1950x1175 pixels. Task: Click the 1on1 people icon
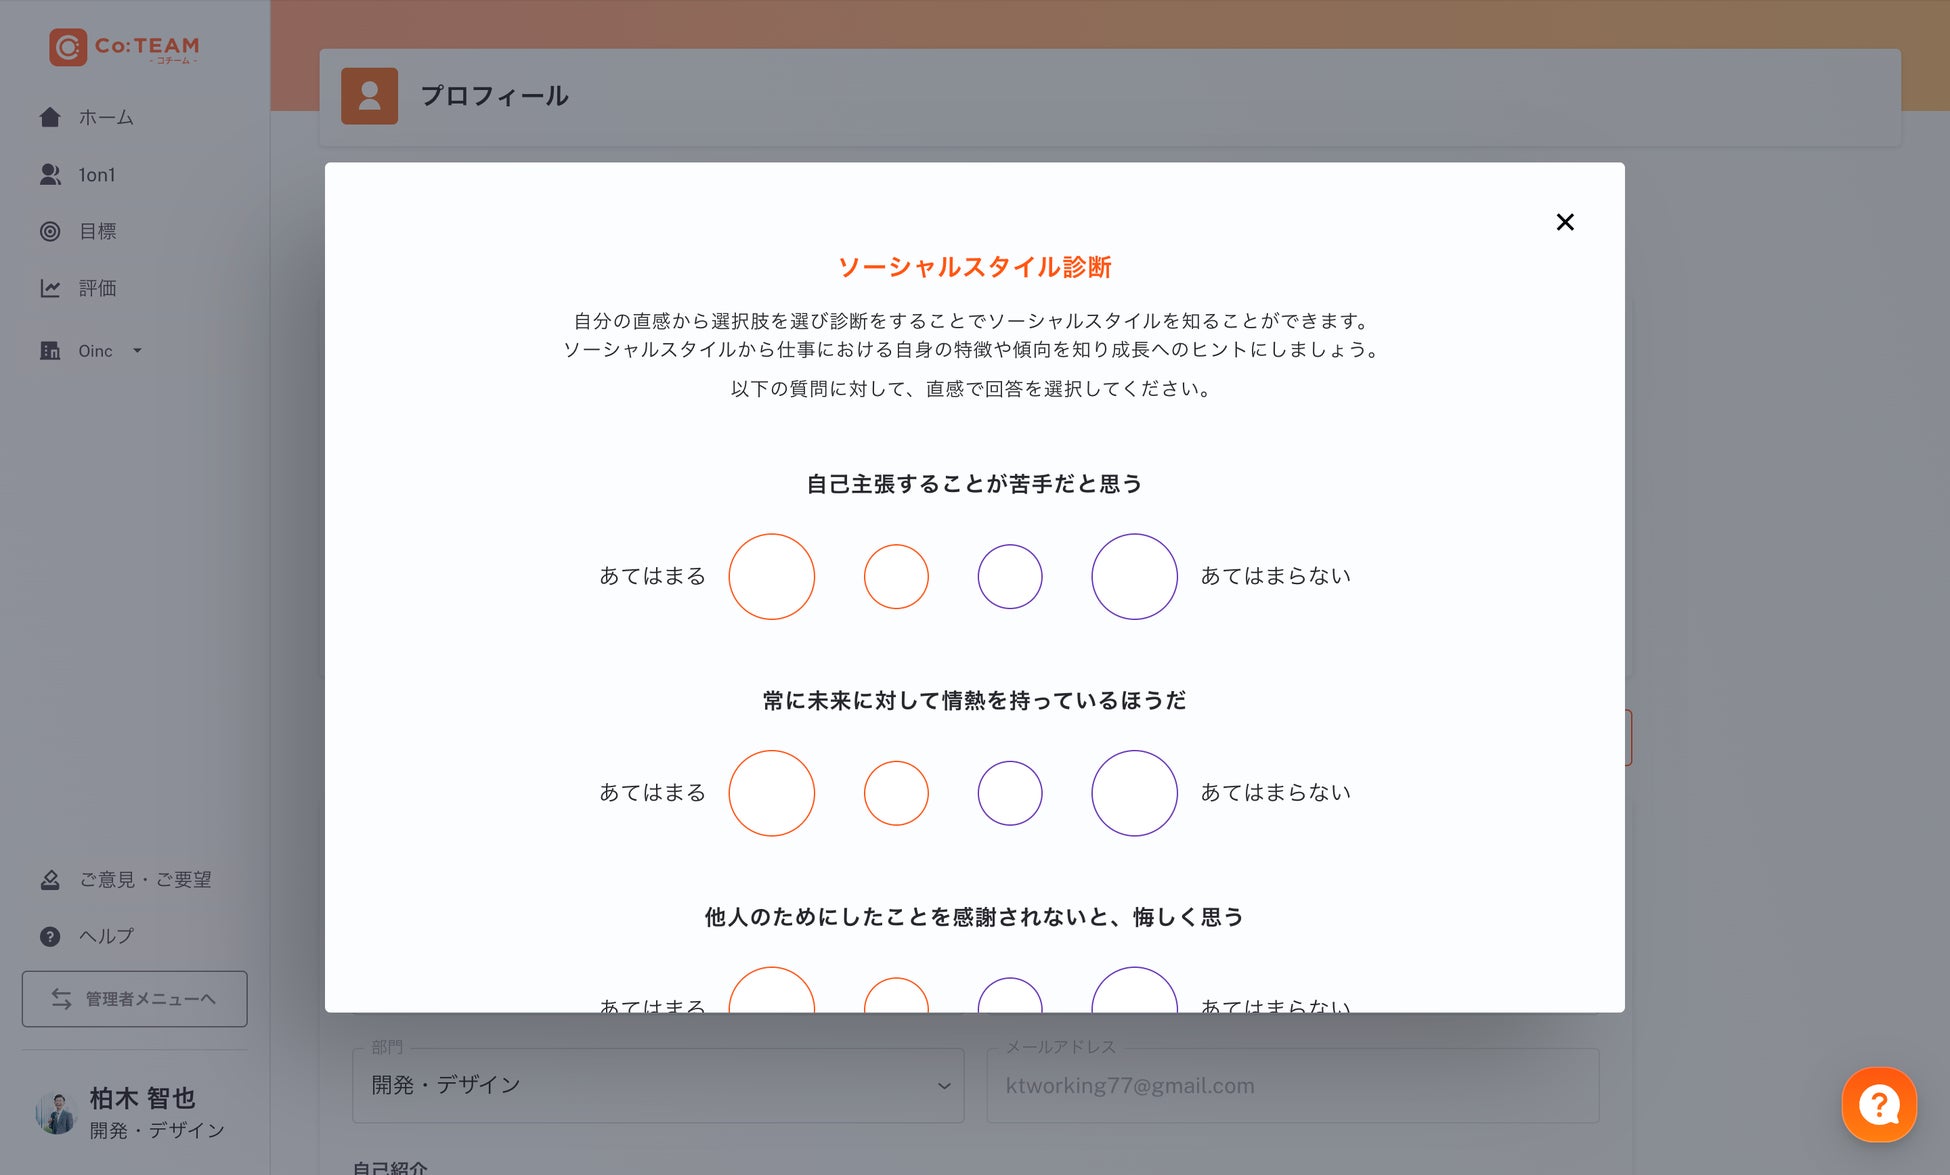pyautogui.click(x=50, y=175)
